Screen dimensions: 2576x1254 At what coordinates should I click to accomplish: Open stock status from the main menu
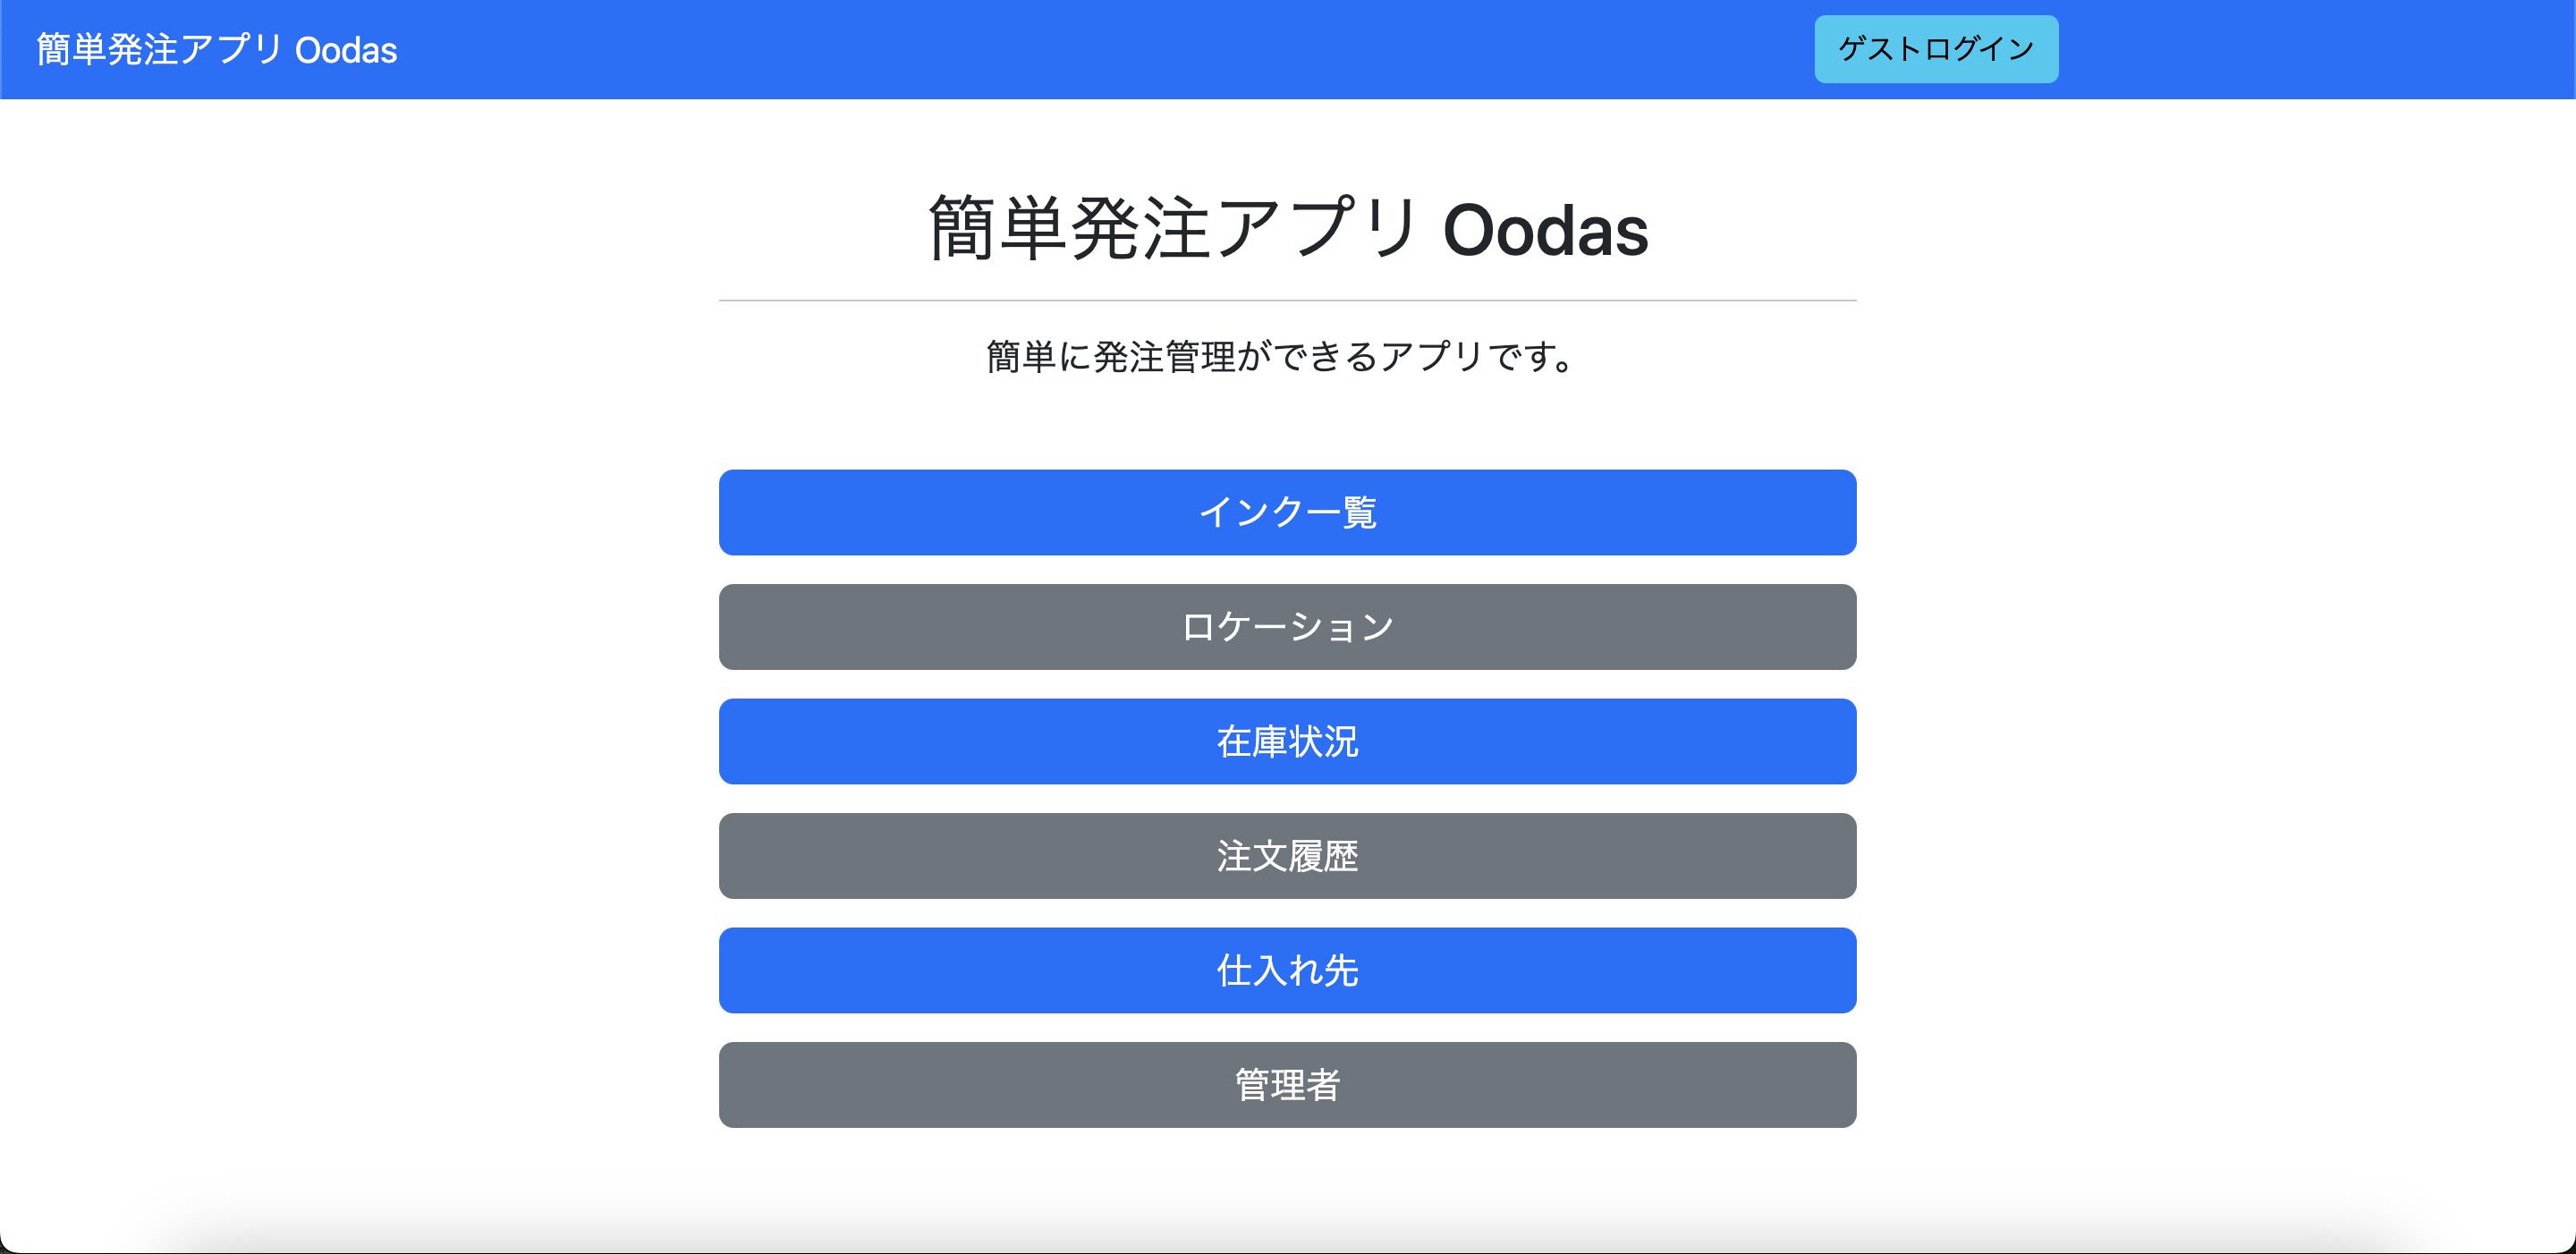1288,741
